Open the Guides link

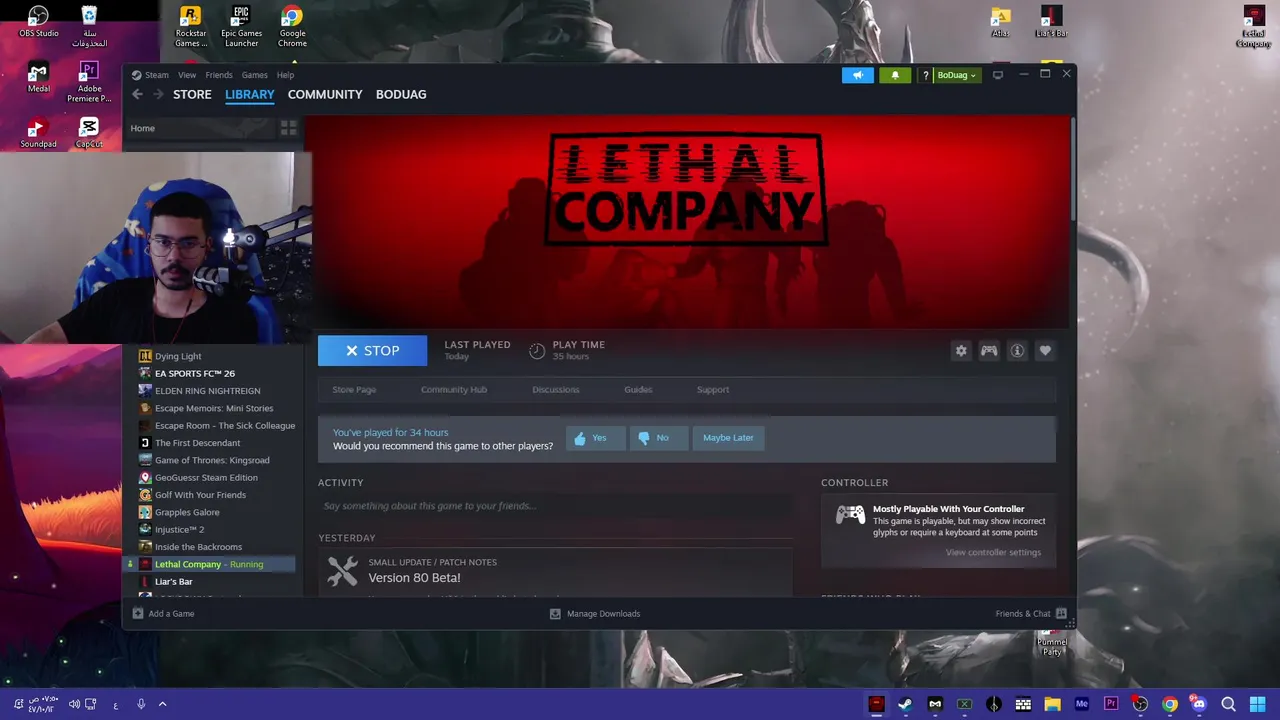tap(638, 390)
